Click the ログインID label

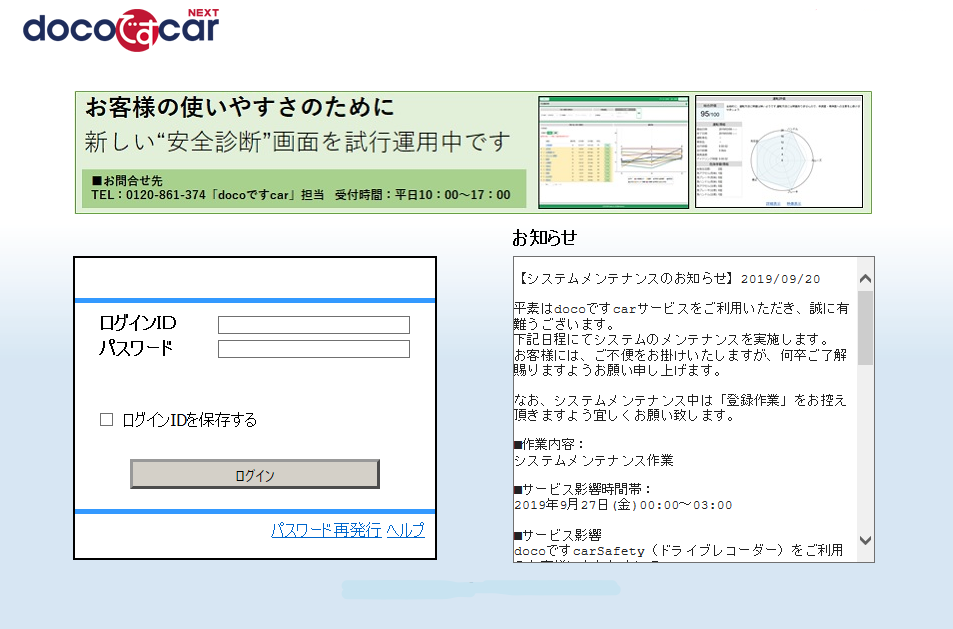[x=138, y=323]
